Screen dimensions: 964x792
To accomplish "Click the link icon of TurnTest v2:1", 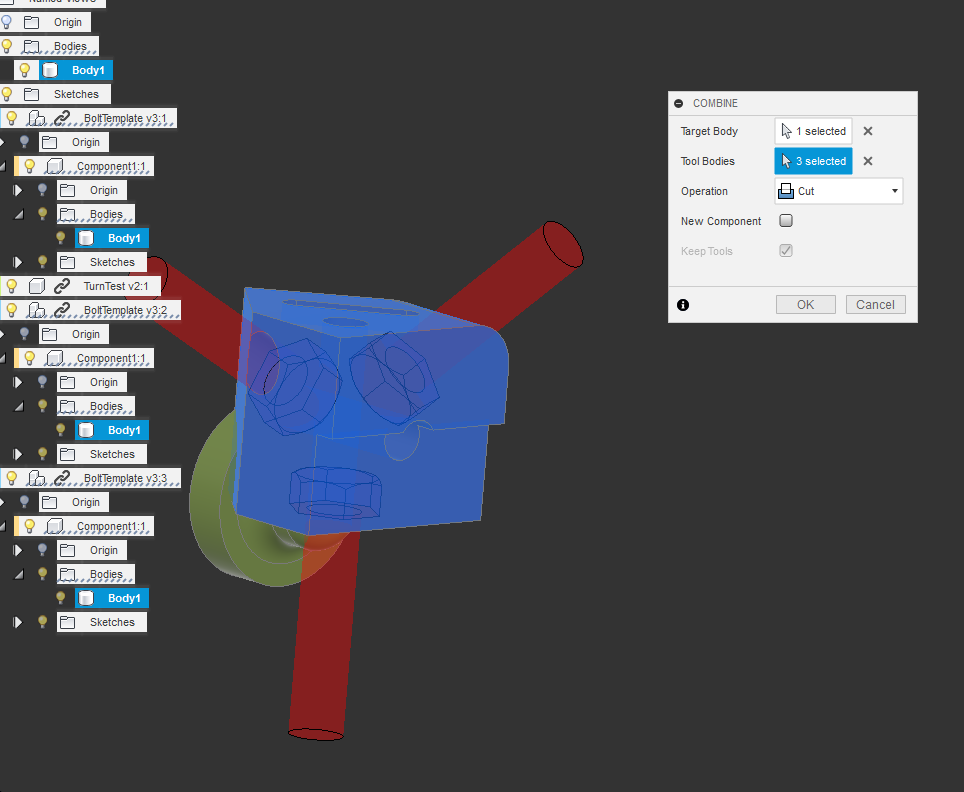I will pos(62,286).
